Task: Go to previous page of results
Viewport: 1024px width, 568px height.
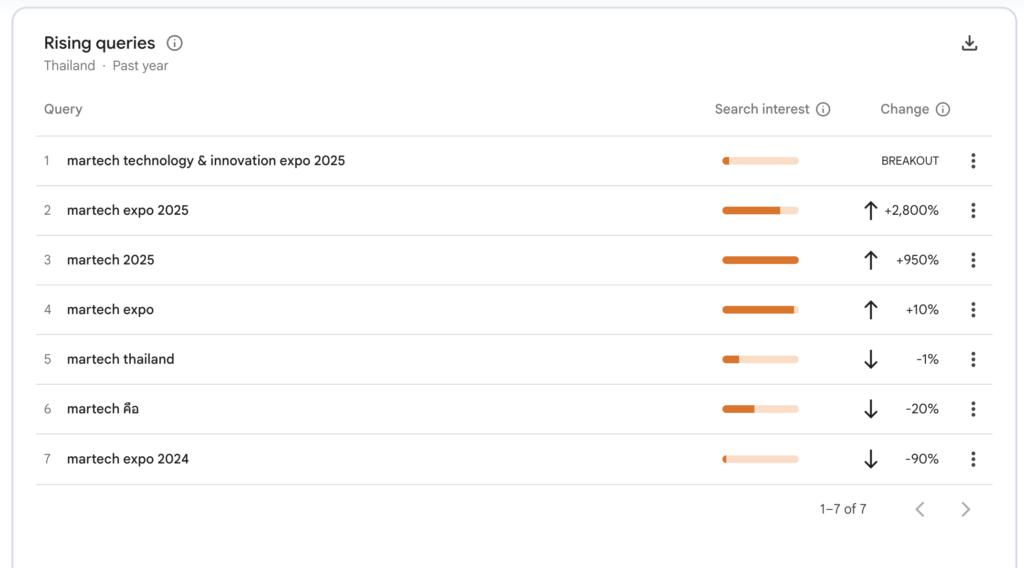Action: click(920, 509)
